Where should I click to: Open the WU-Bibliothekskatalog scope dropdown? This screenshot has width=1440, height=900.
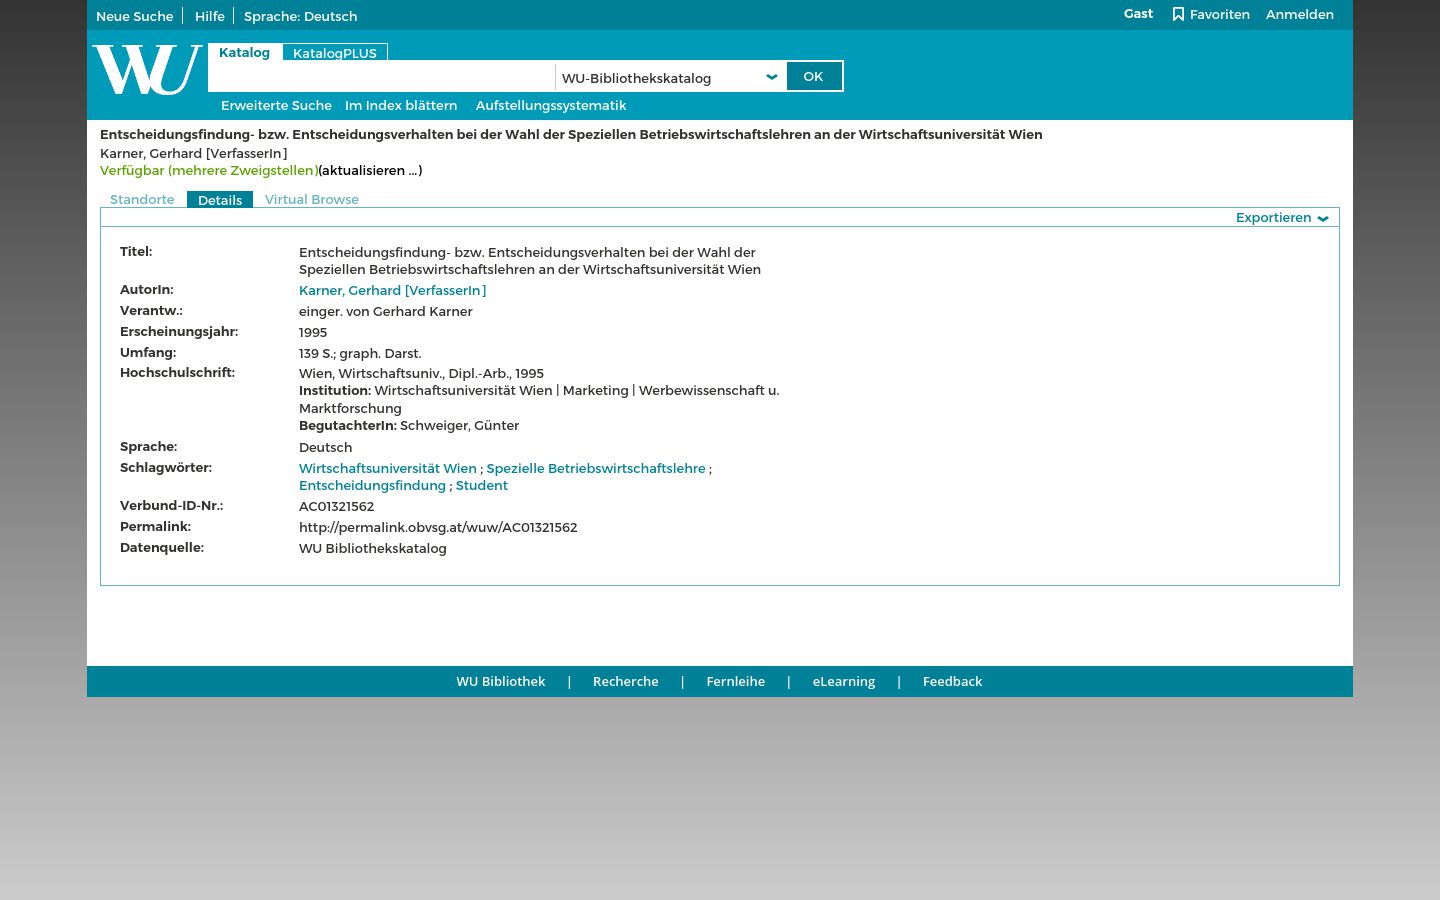[670, 78]
